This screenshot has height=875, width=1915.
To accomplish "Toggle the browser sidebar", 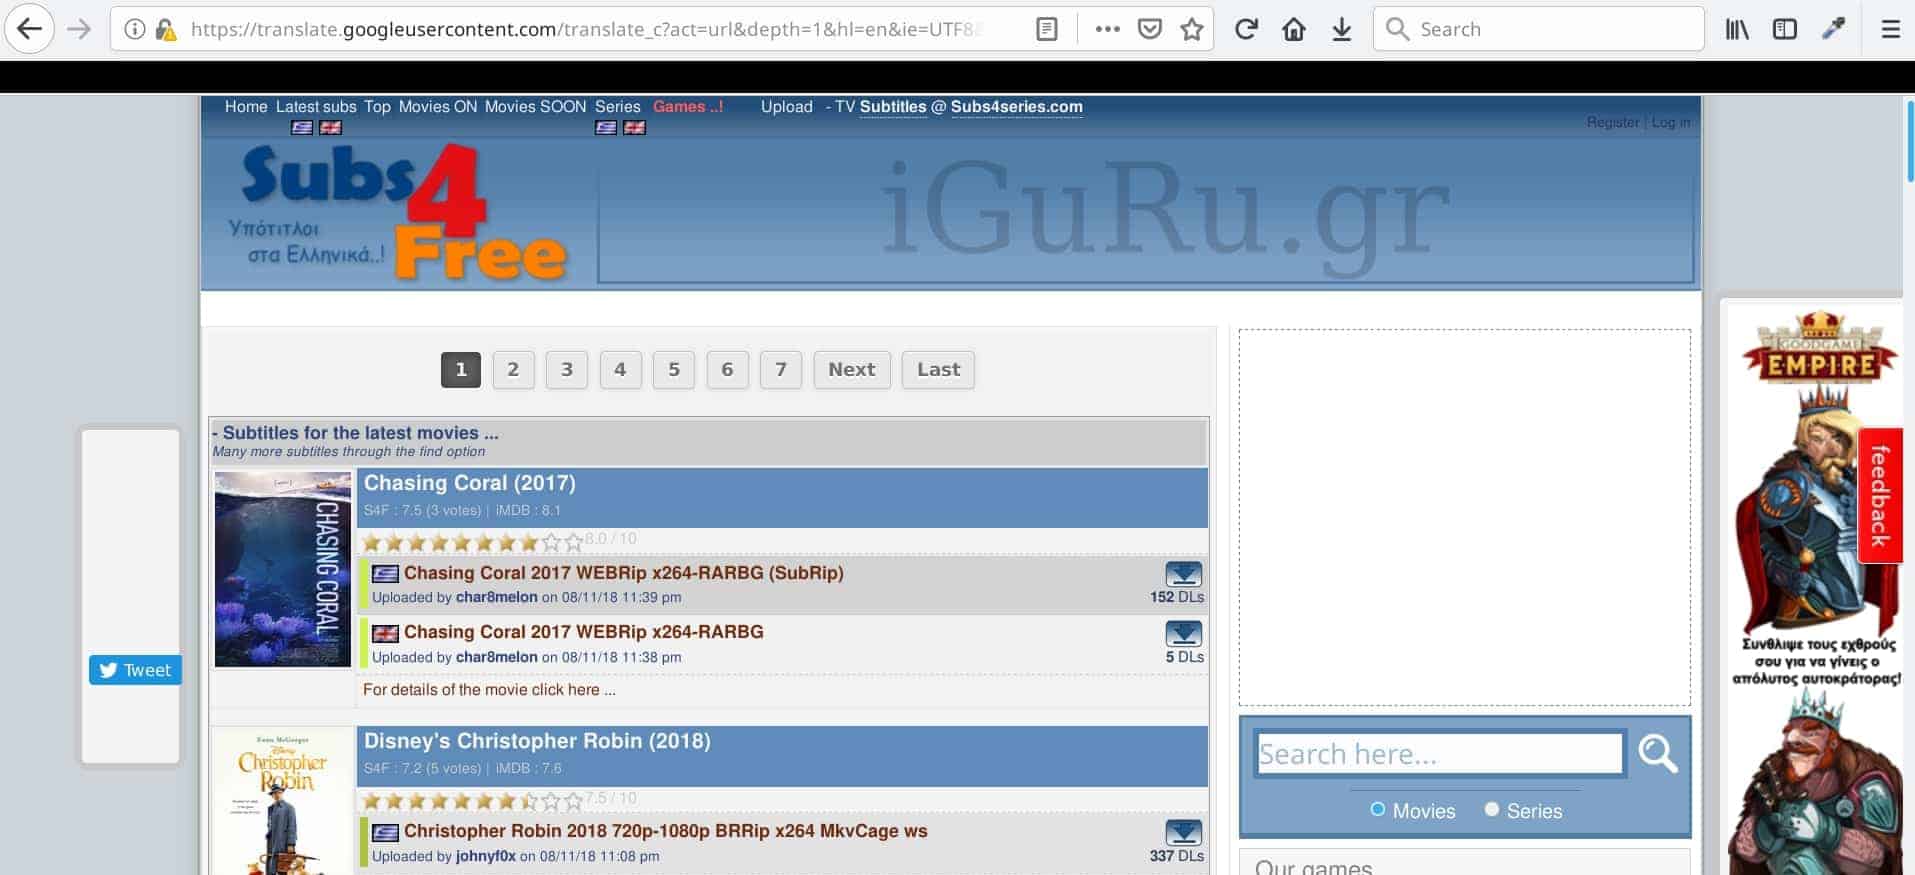I will coord(1785,30).
